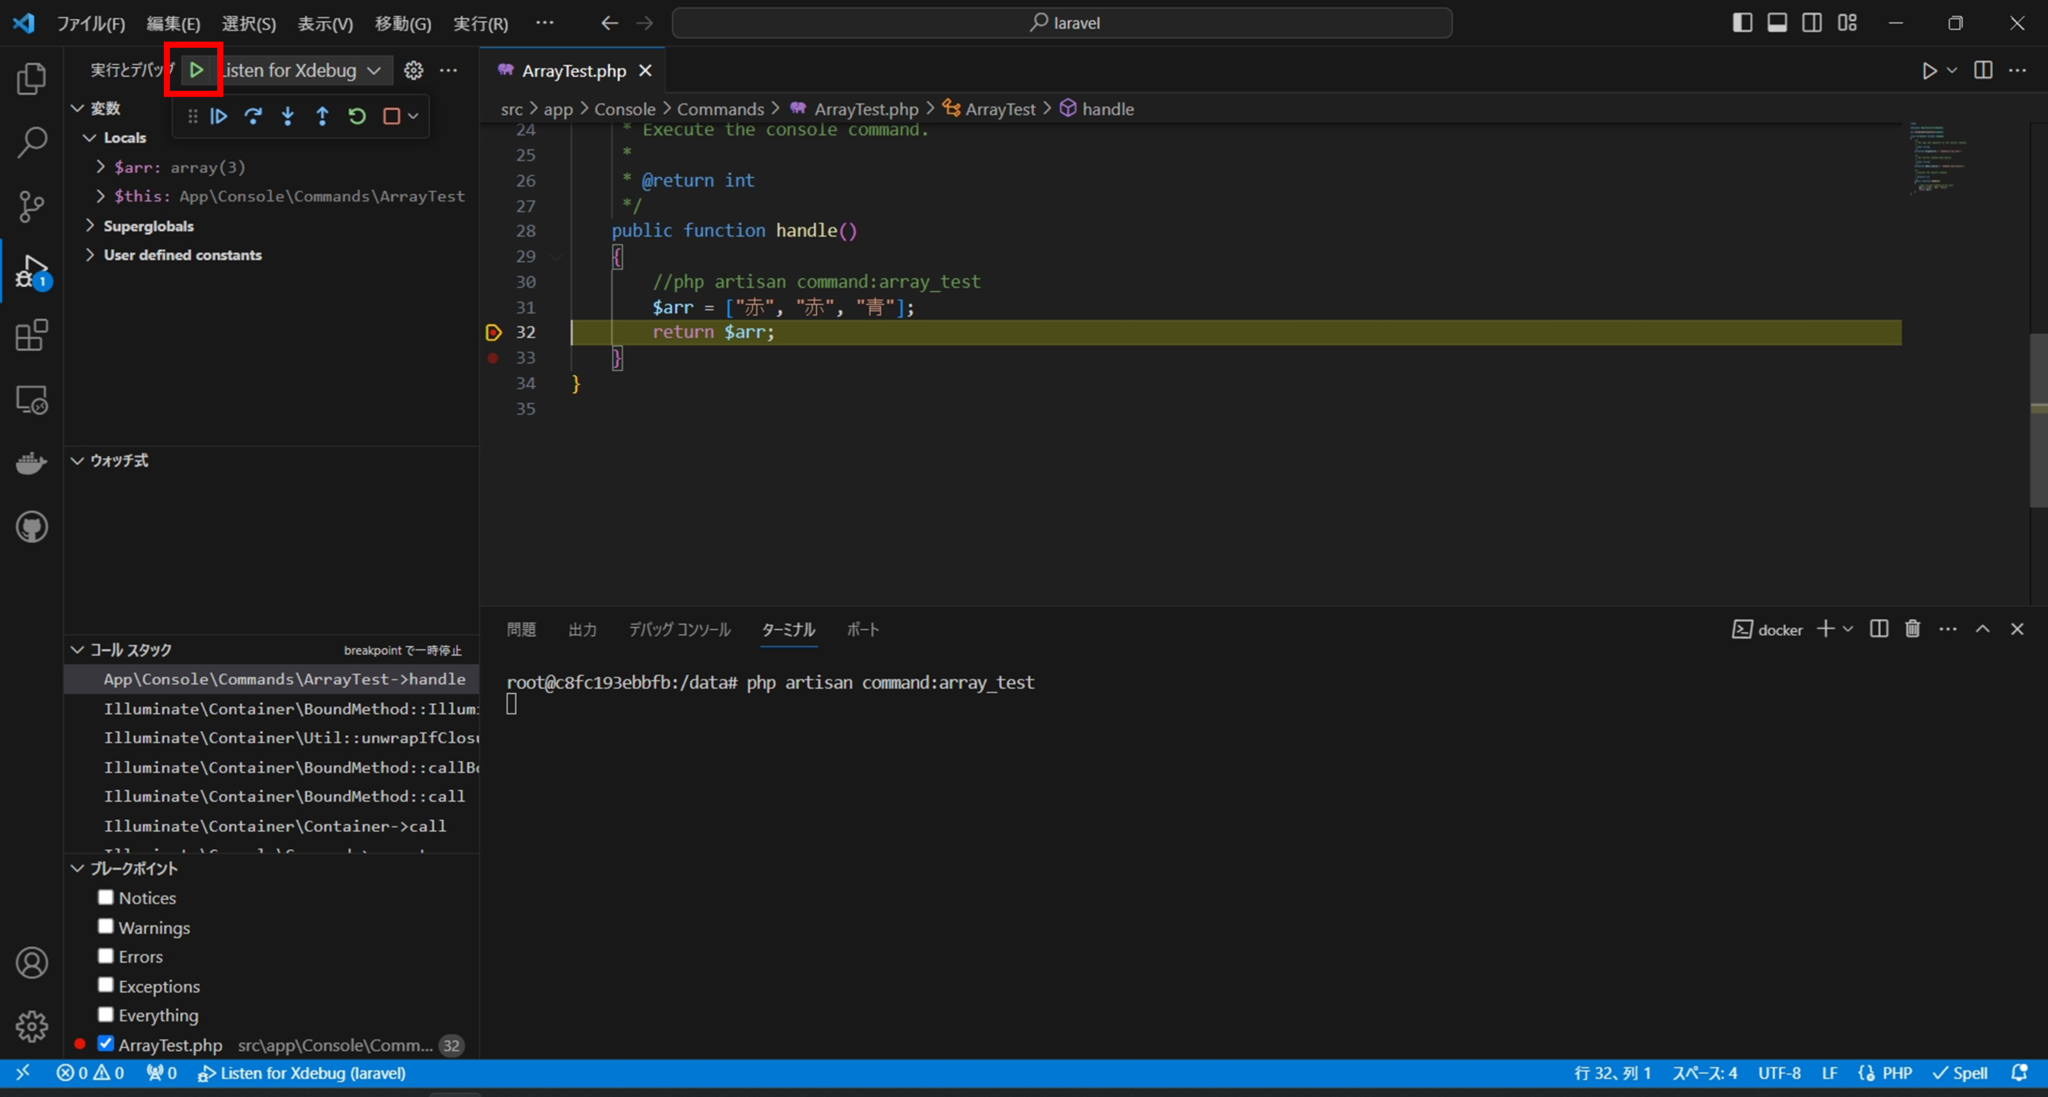Stop debugging with the stop icon
Viewport: 2048px width, 1097px height.
pyautogui.click(x=391, y=116)
